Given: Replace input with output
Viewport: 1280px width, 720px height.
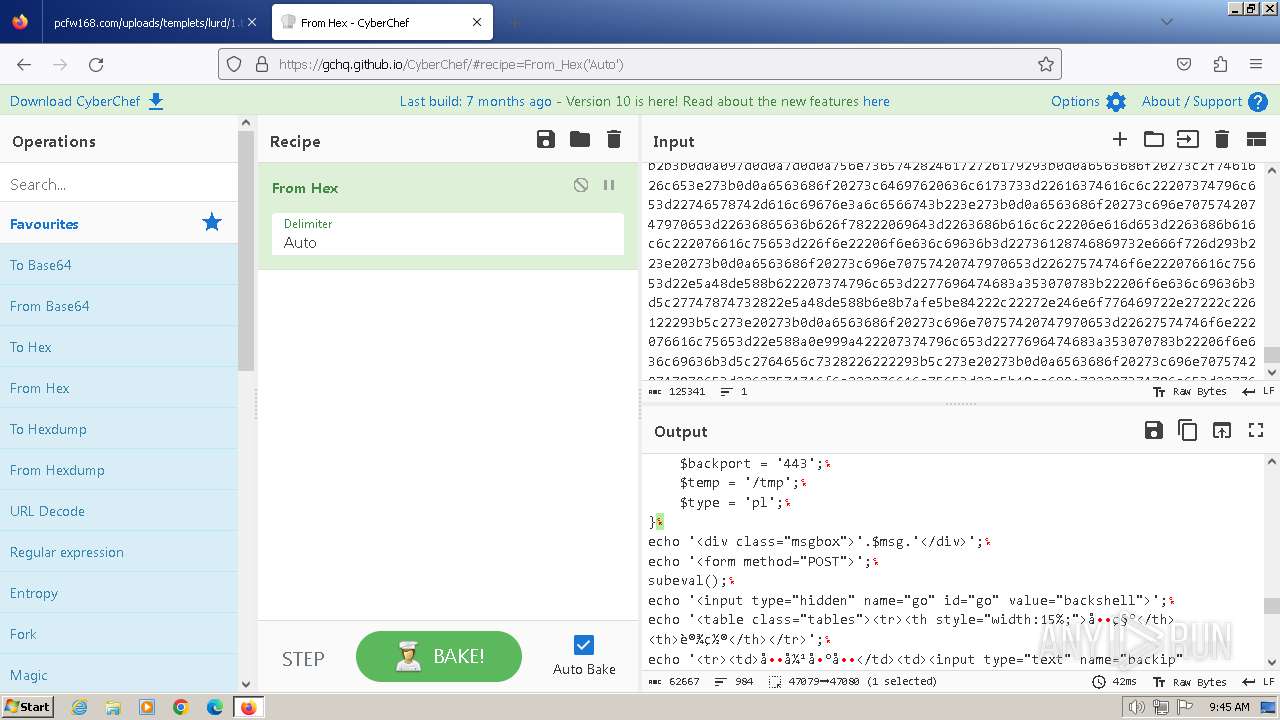Looking at the screenshot, I should coord(1222,430).
